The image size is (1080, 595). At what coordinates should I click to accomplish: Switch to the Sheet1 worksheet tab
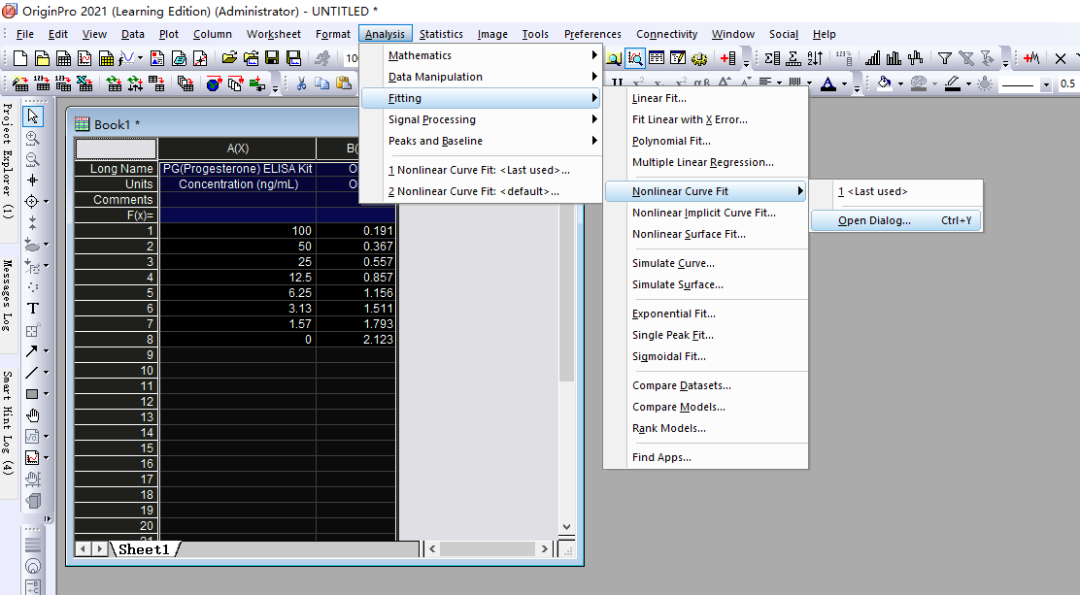(144, 549)
